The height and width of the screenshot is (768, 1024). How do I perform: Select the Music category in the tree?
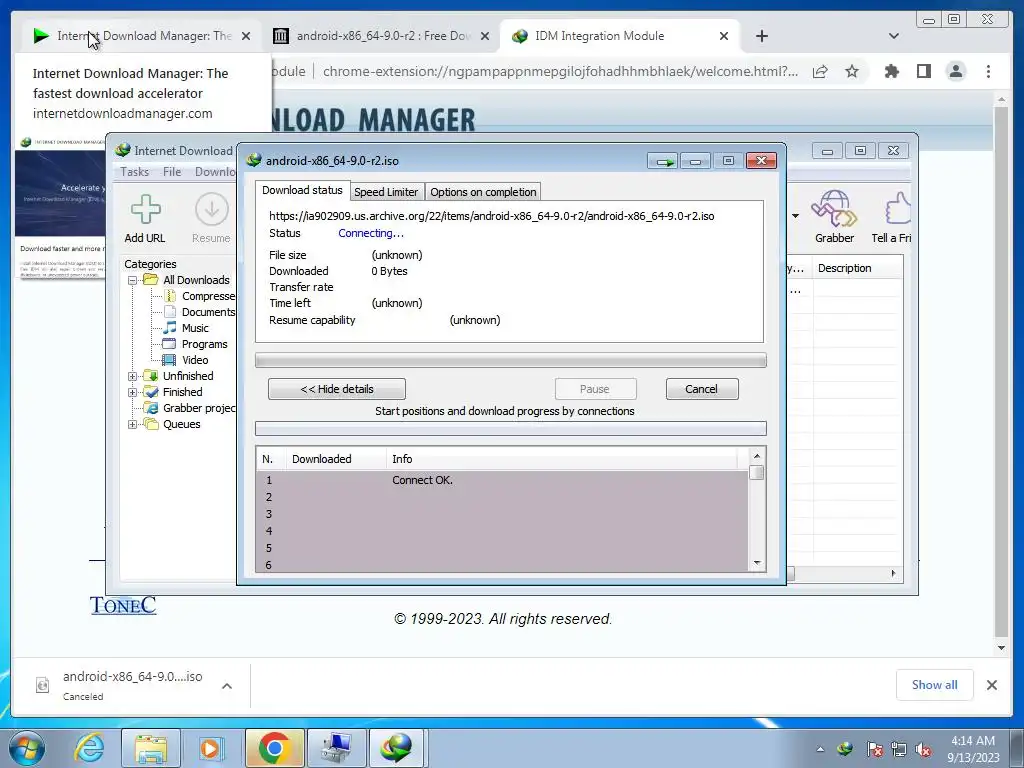click(195, 328)
